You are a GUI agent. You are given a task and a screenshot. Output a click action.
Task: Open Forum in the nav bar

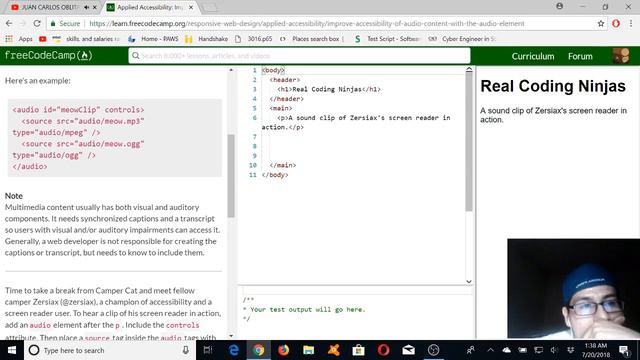point(580,56)
